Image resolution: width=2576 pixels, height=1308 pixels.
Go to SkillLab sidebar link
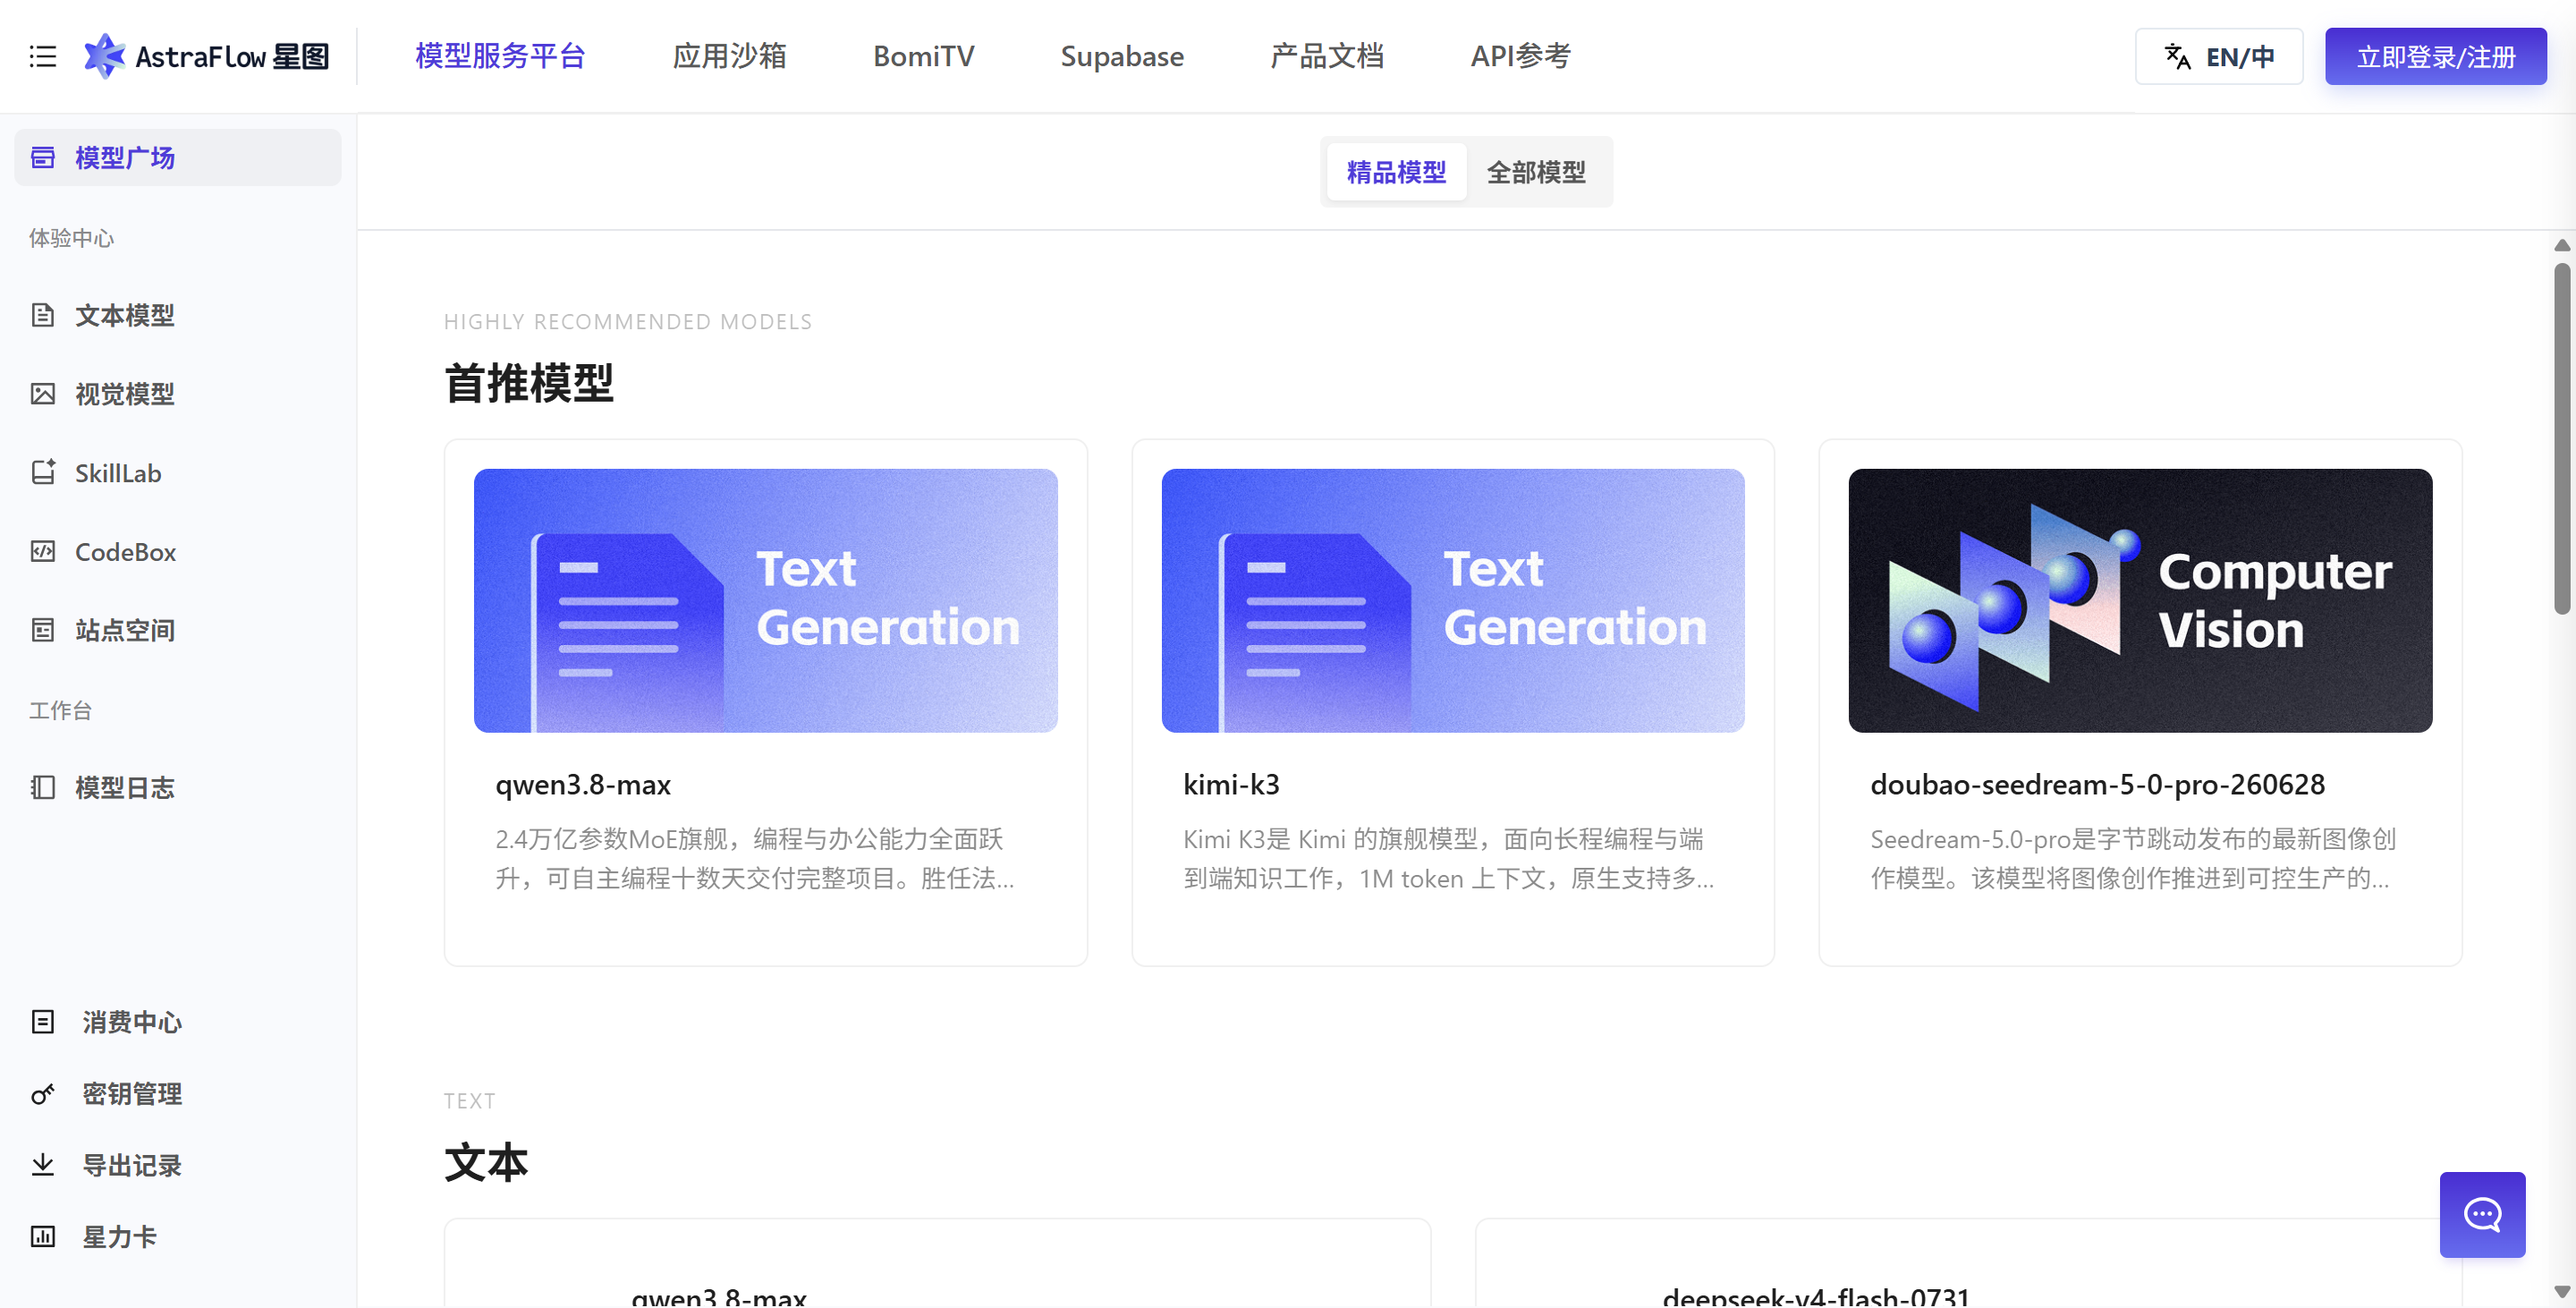pyautogui.click(x=118, y=472)
